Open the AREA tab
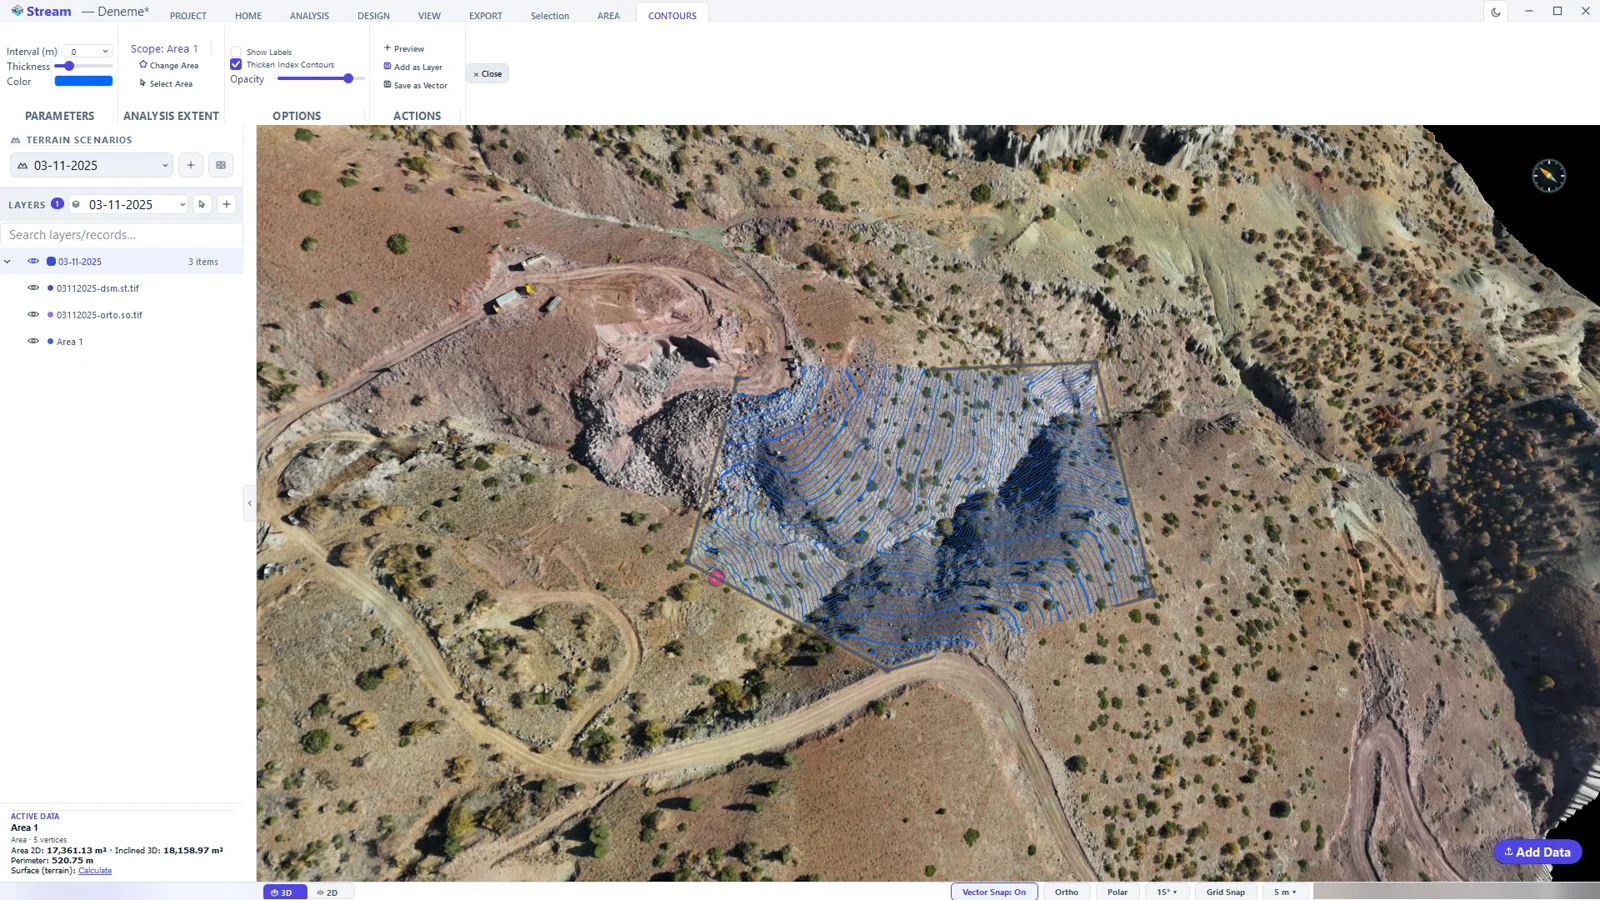 (x=608, y=16)
